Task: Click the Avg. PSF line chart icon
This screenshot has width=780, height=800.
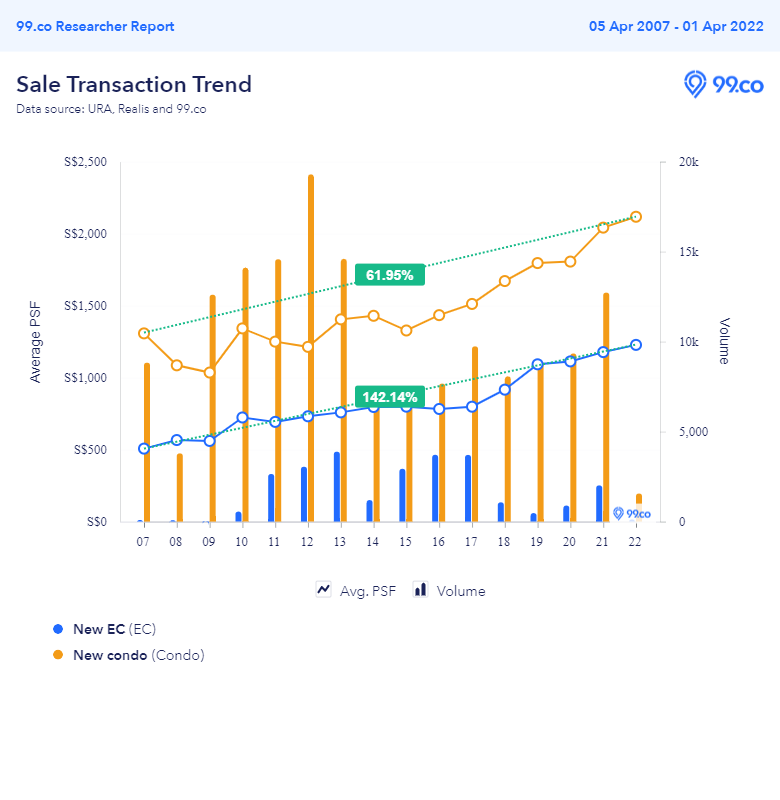Action: point(323,590)
